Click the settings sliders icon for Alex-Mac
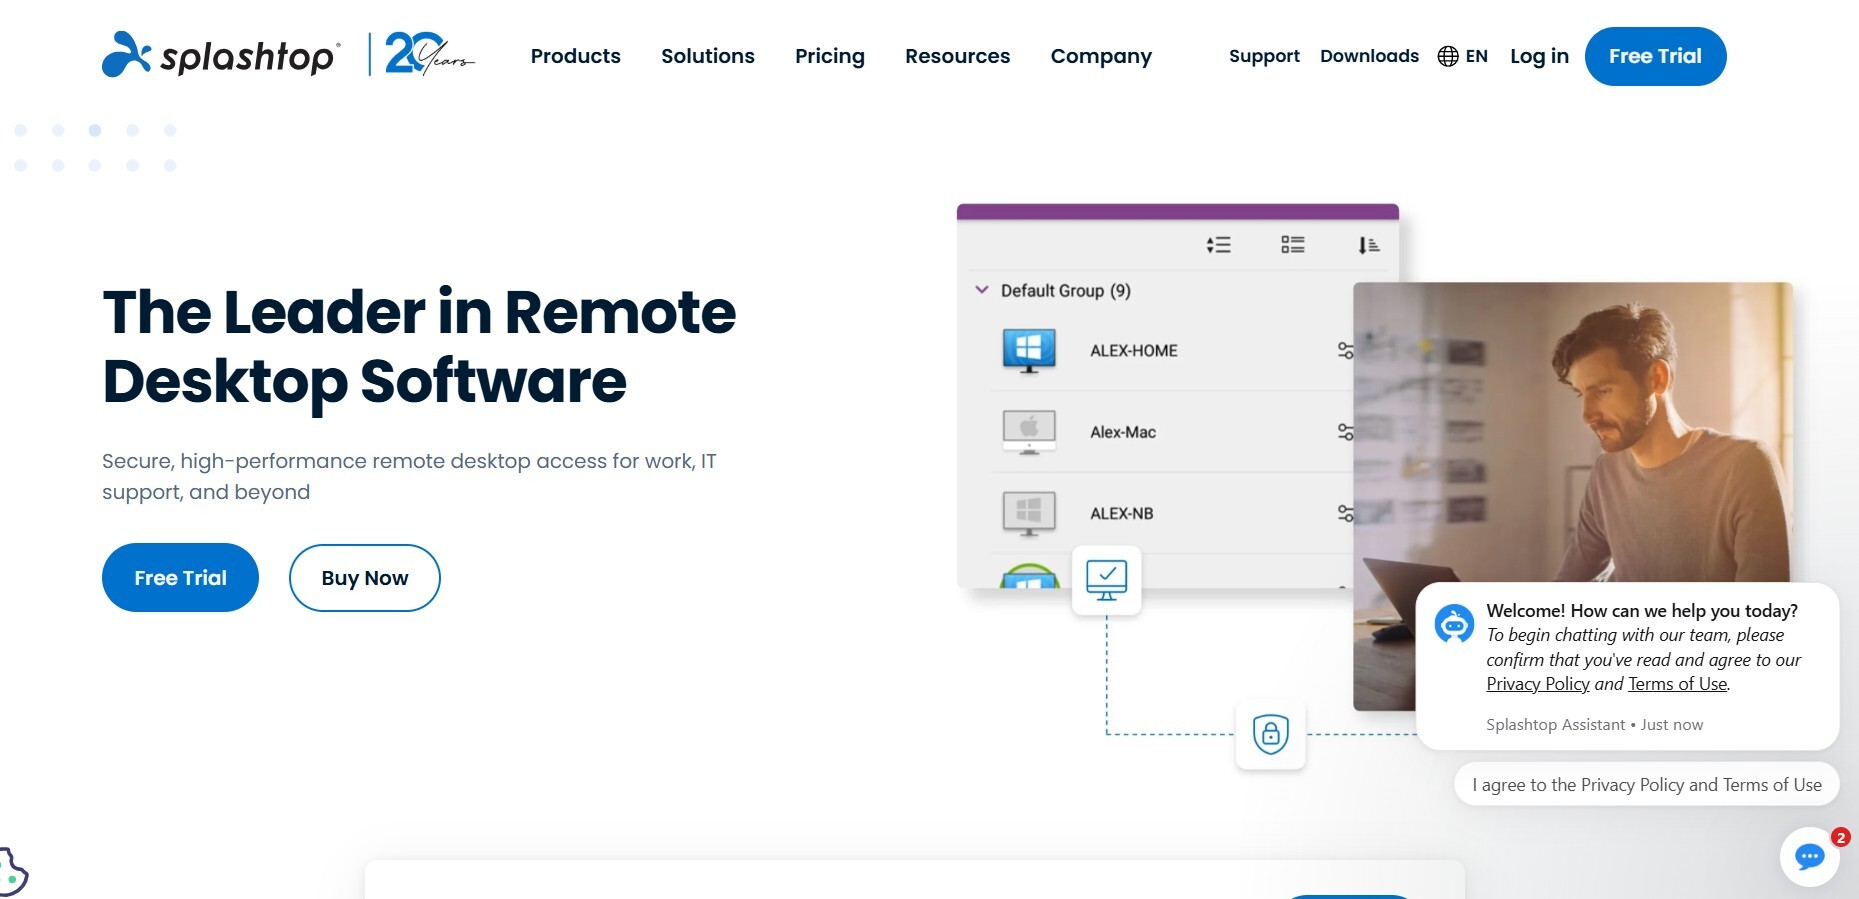This screenshot has width=1859, height=899. point(1345,432)
